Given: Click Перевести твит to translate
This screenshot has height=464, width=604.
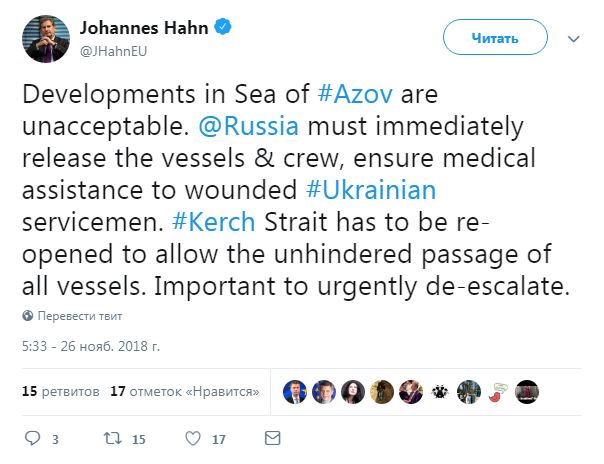Looking at the screenshot, I should [x=76, y=315].
